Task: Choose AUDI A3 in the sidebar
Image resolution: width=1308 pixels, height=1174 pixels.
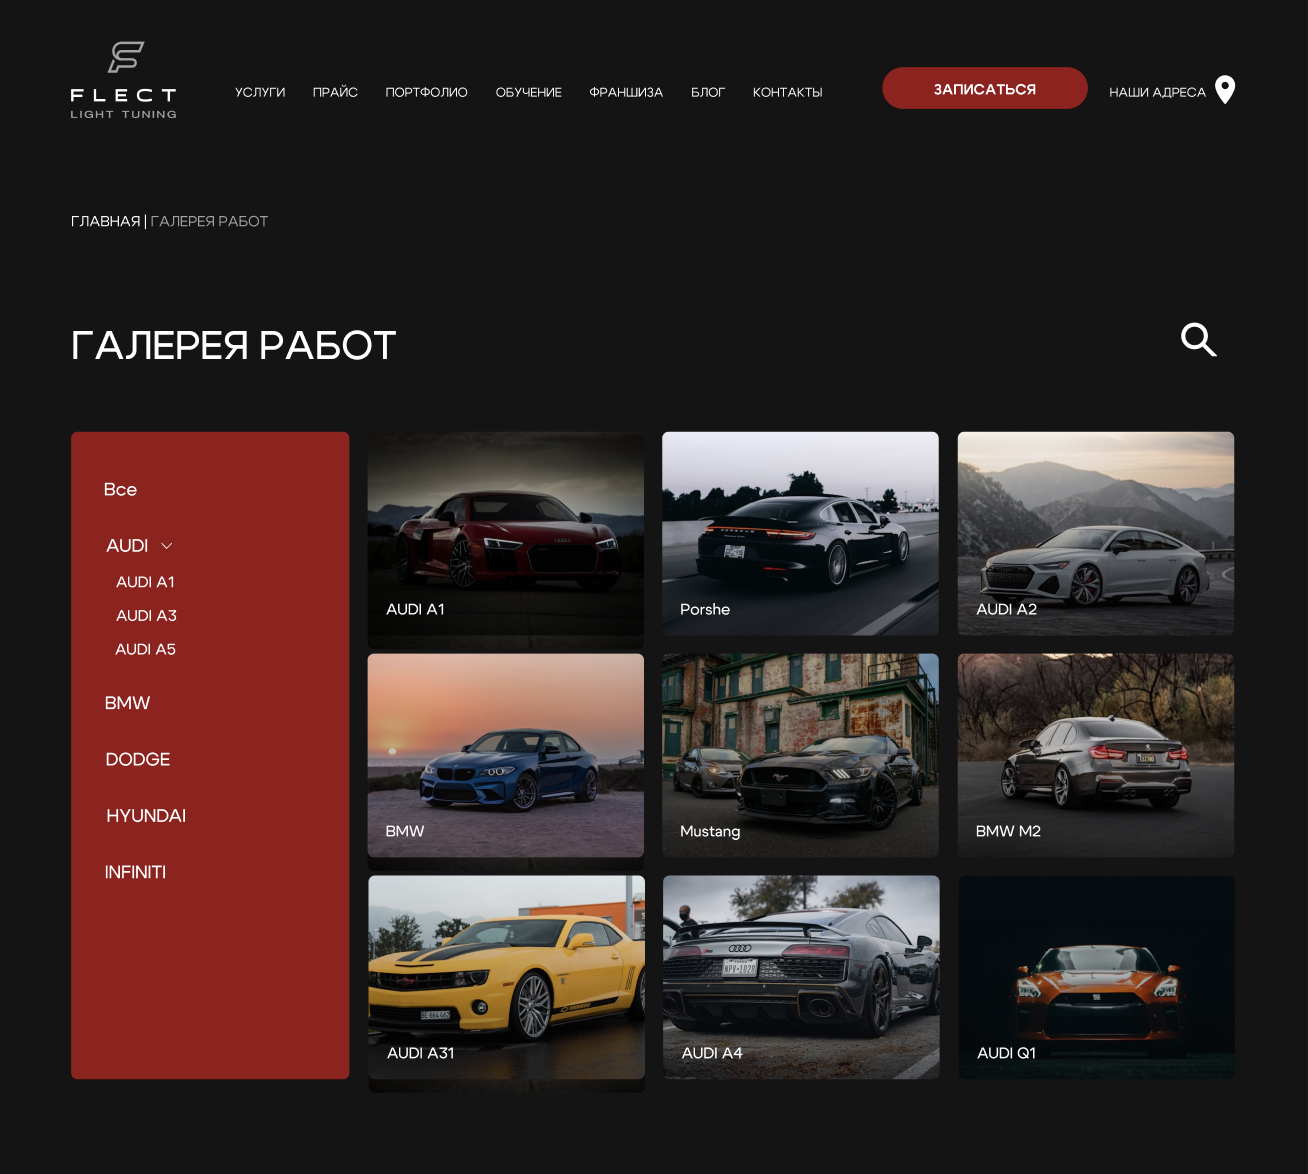Action: 146,616
